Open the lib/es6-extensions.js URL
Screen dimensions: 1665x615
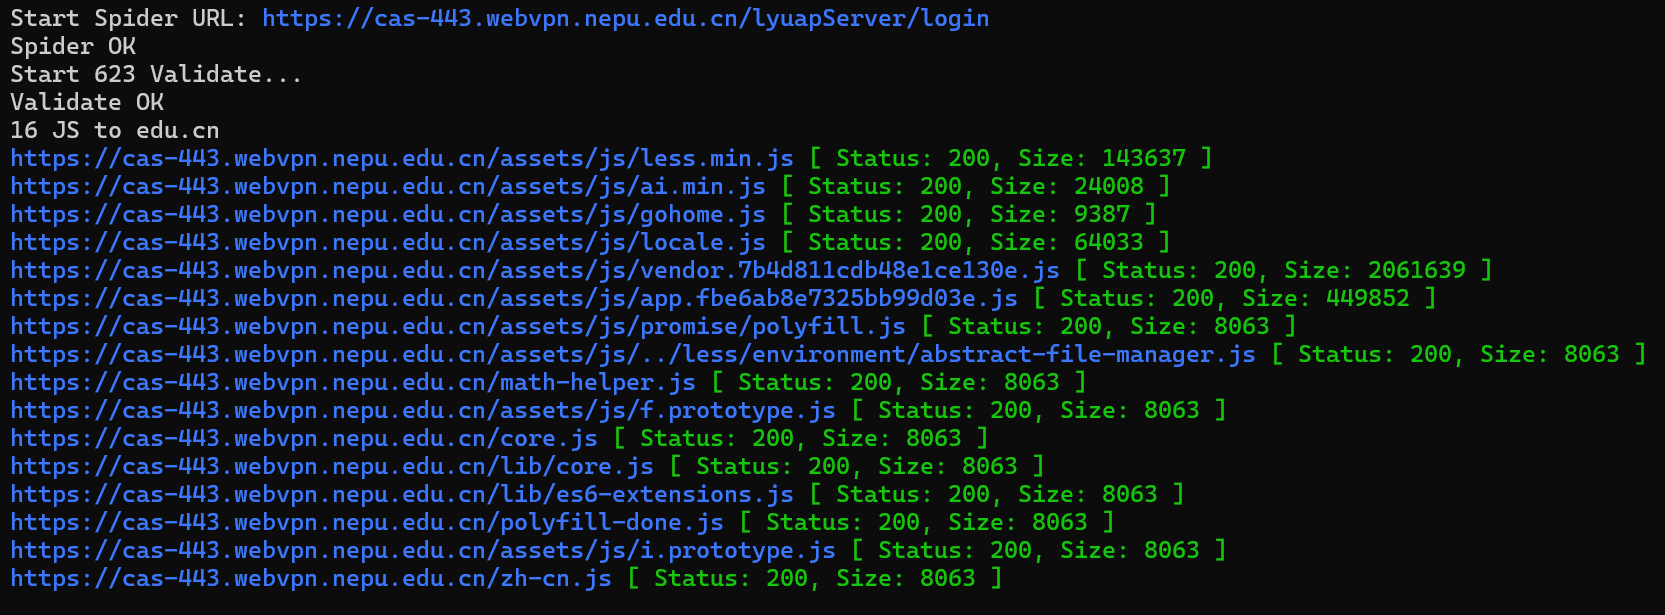click(x=402, y=495)
